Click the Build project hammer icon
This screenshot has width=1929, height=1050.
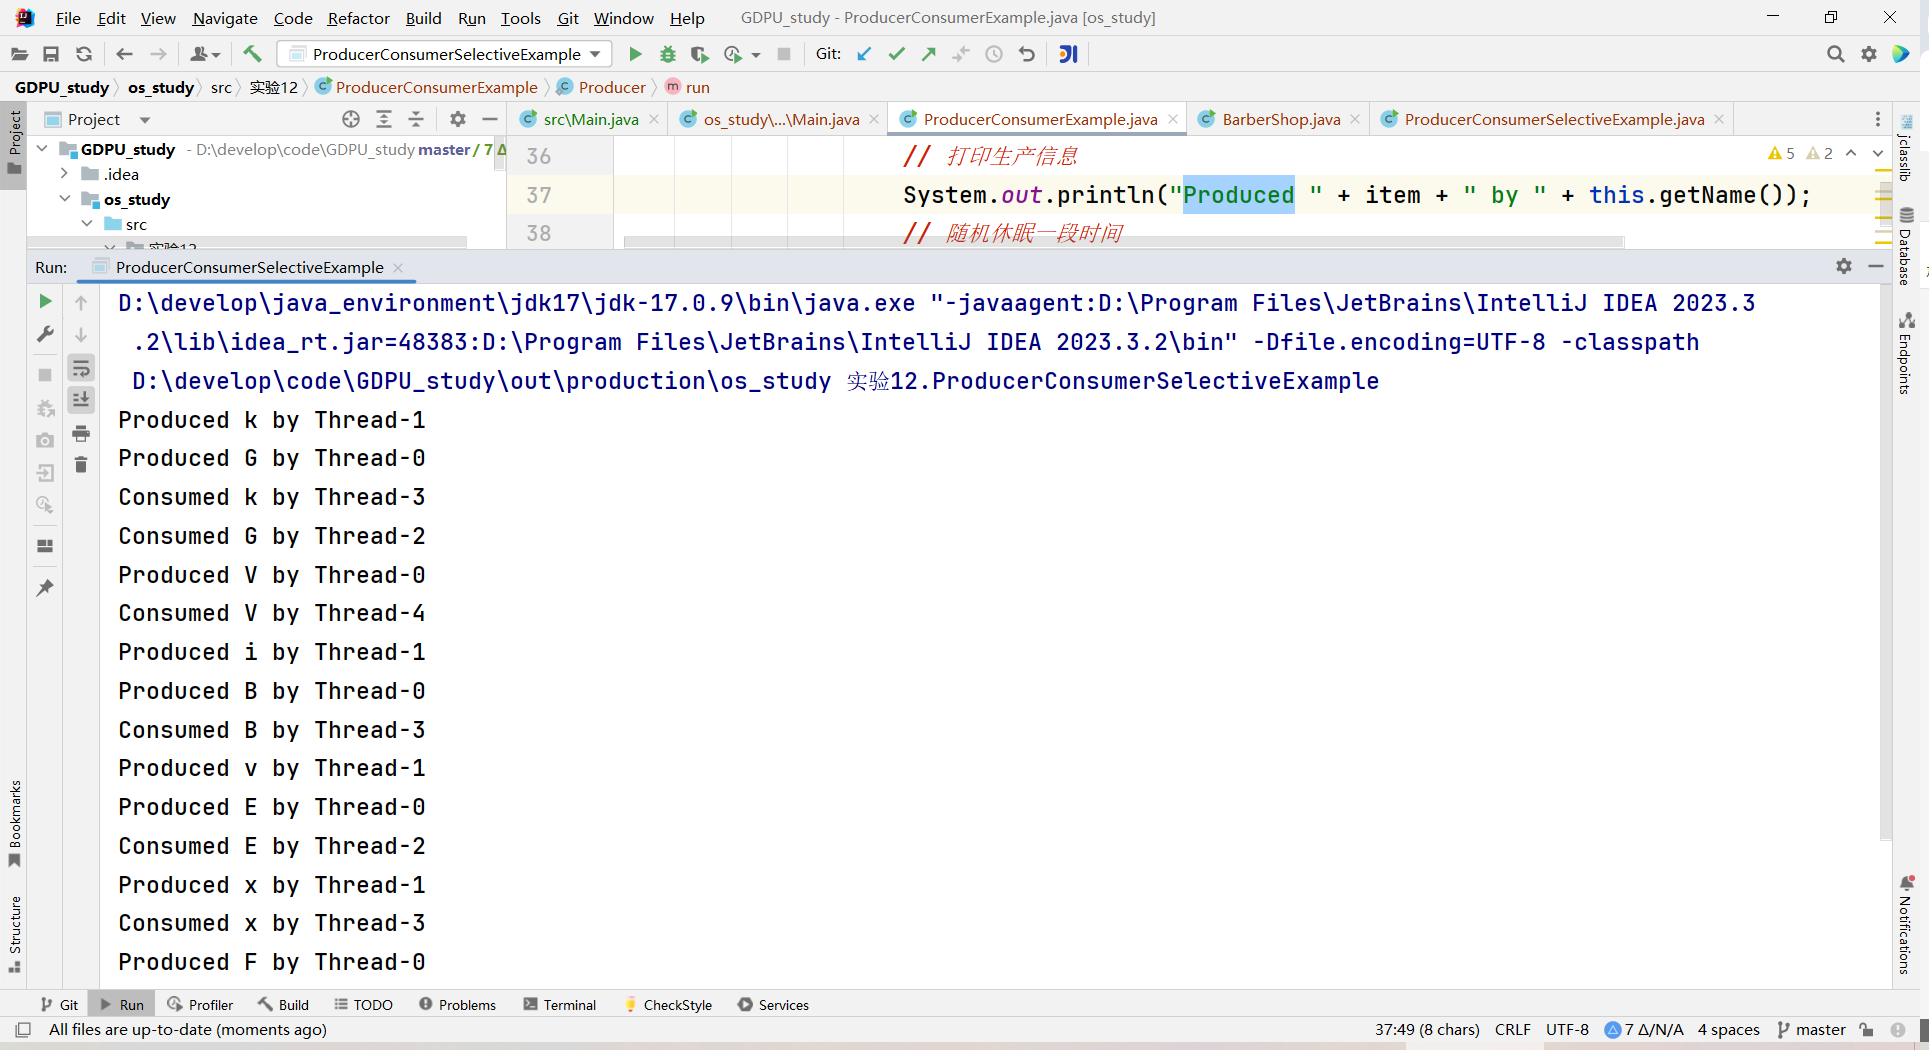tap(252, 54)
